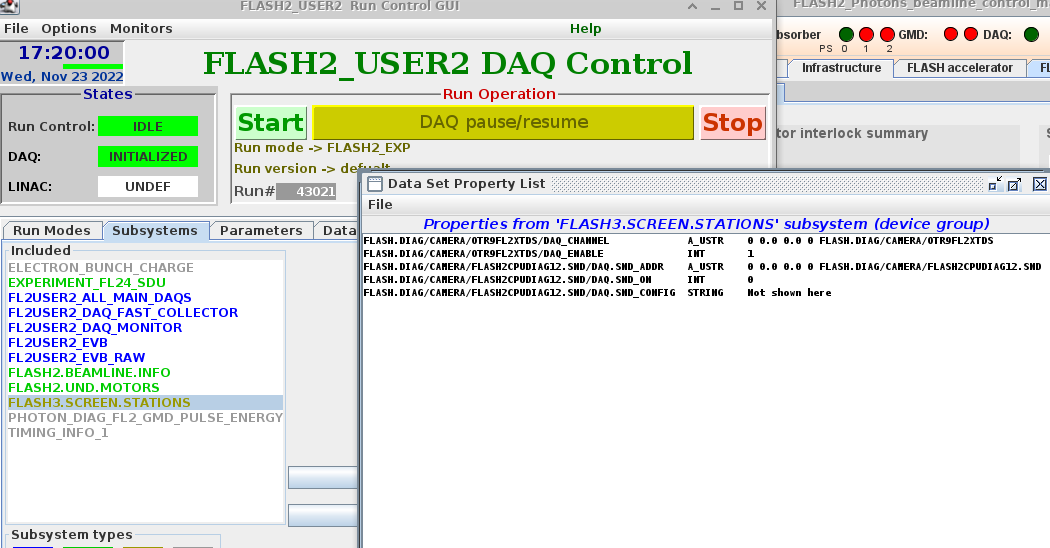
Task: Click the DAQ pause/resume button
Action: tap(503, 123)
